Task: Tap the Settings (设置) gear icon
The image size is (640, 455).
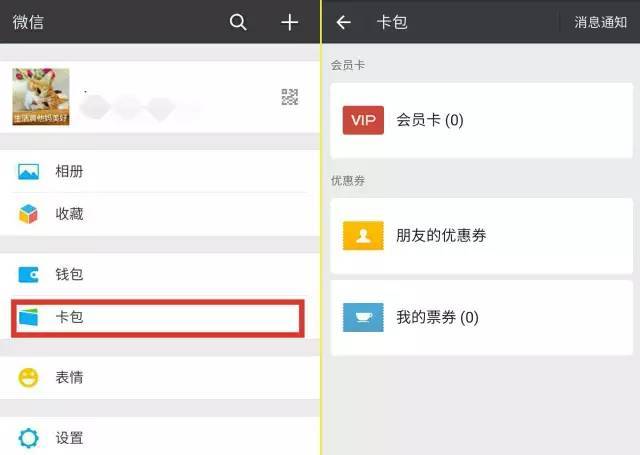Action: click(29, 438)
